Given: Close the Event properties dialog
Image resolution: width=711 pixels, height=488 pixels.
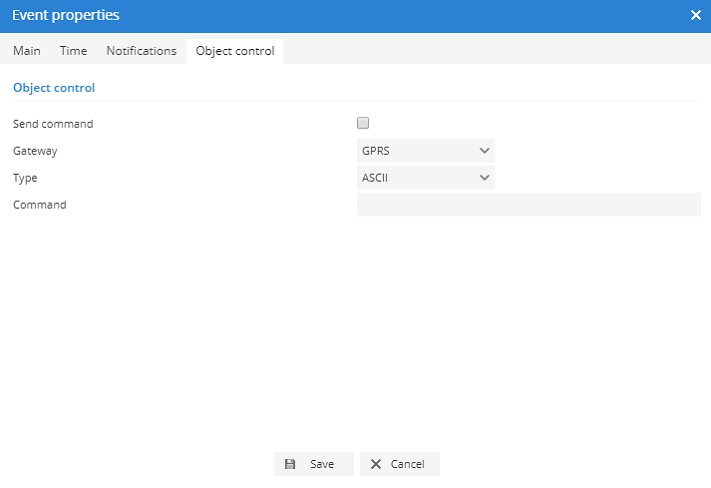Looking at the screenshot, I should coord(696,15).
